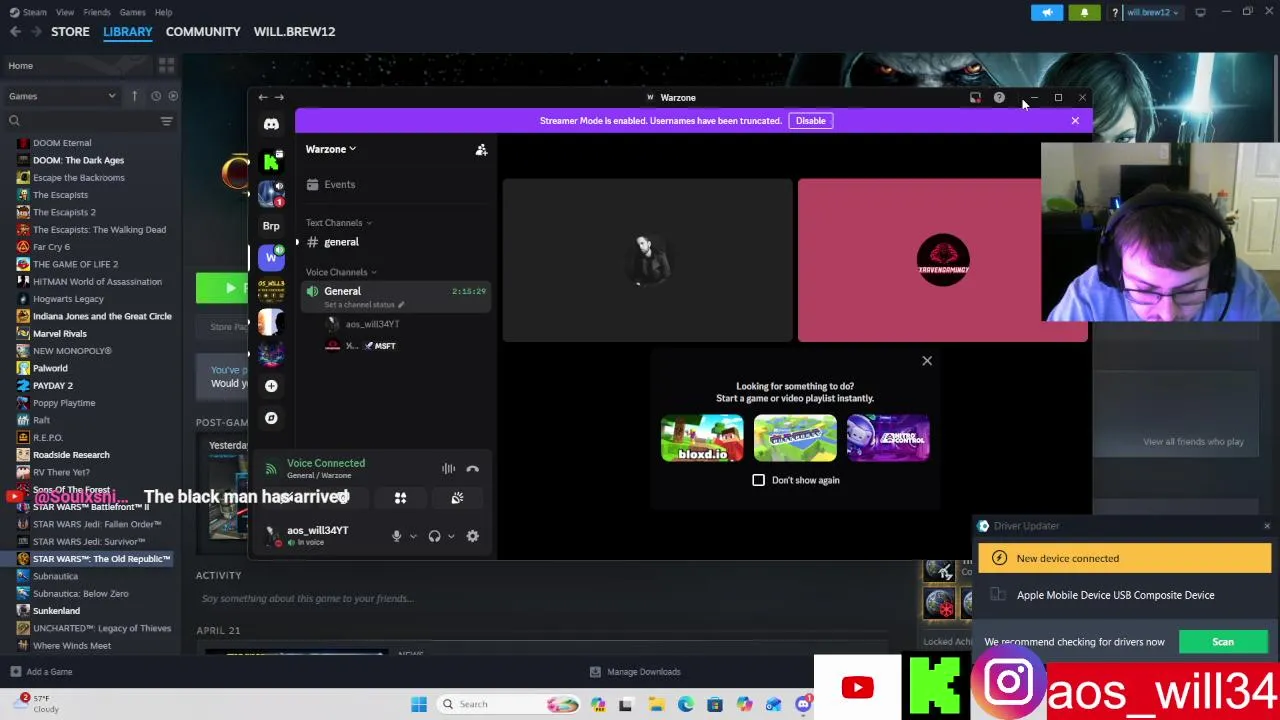This screenshot has width=1280, height=720.
Task: Disconnect from voice call in Discord
Action: 472,469
